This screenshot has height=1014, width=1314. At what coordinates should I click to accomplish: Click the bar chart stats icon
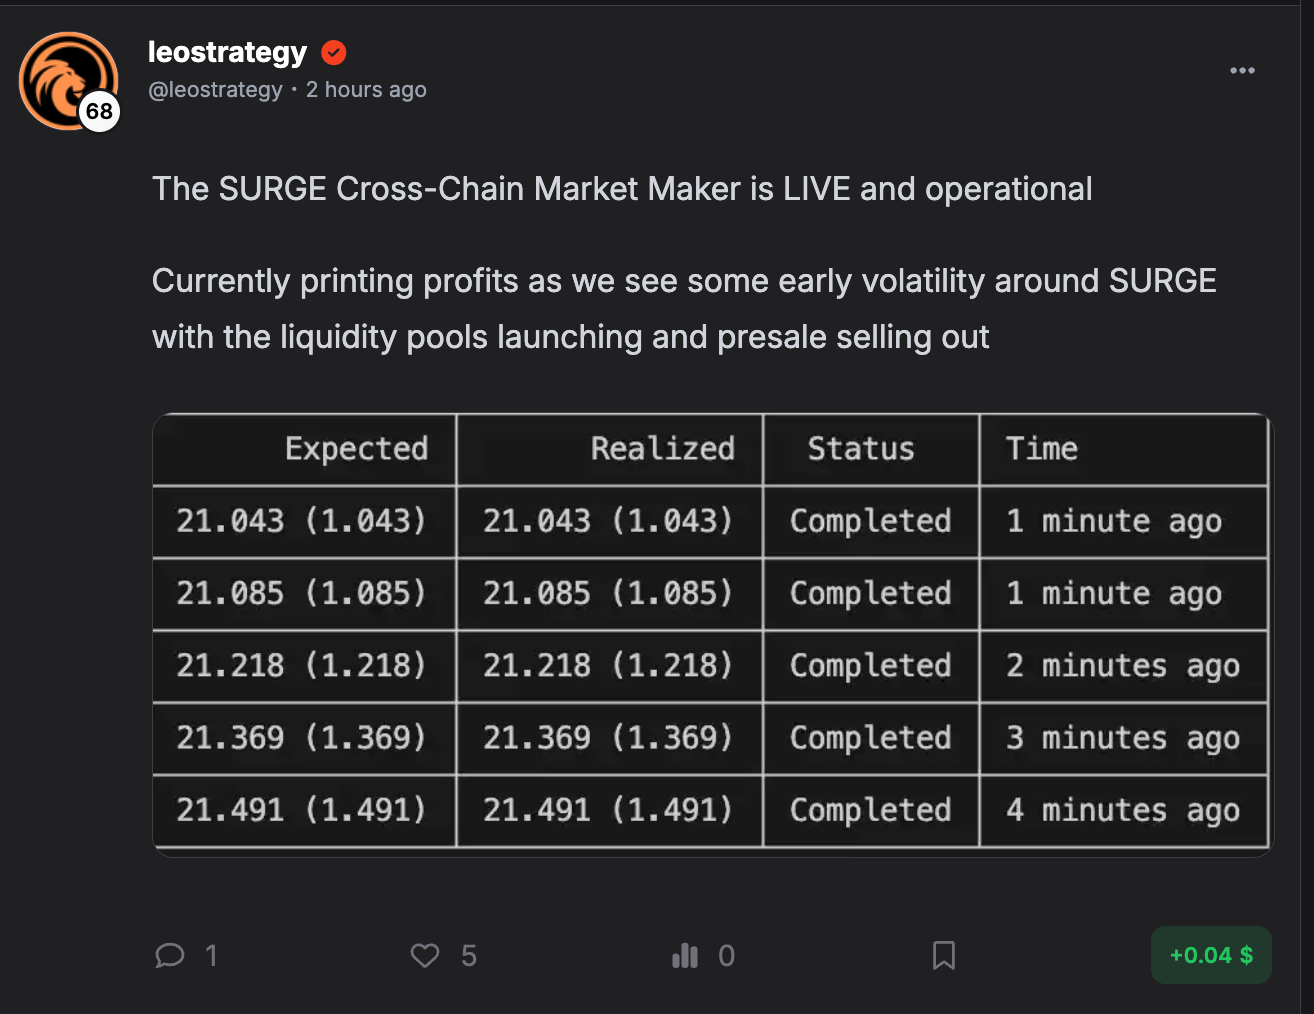[685, 956]
